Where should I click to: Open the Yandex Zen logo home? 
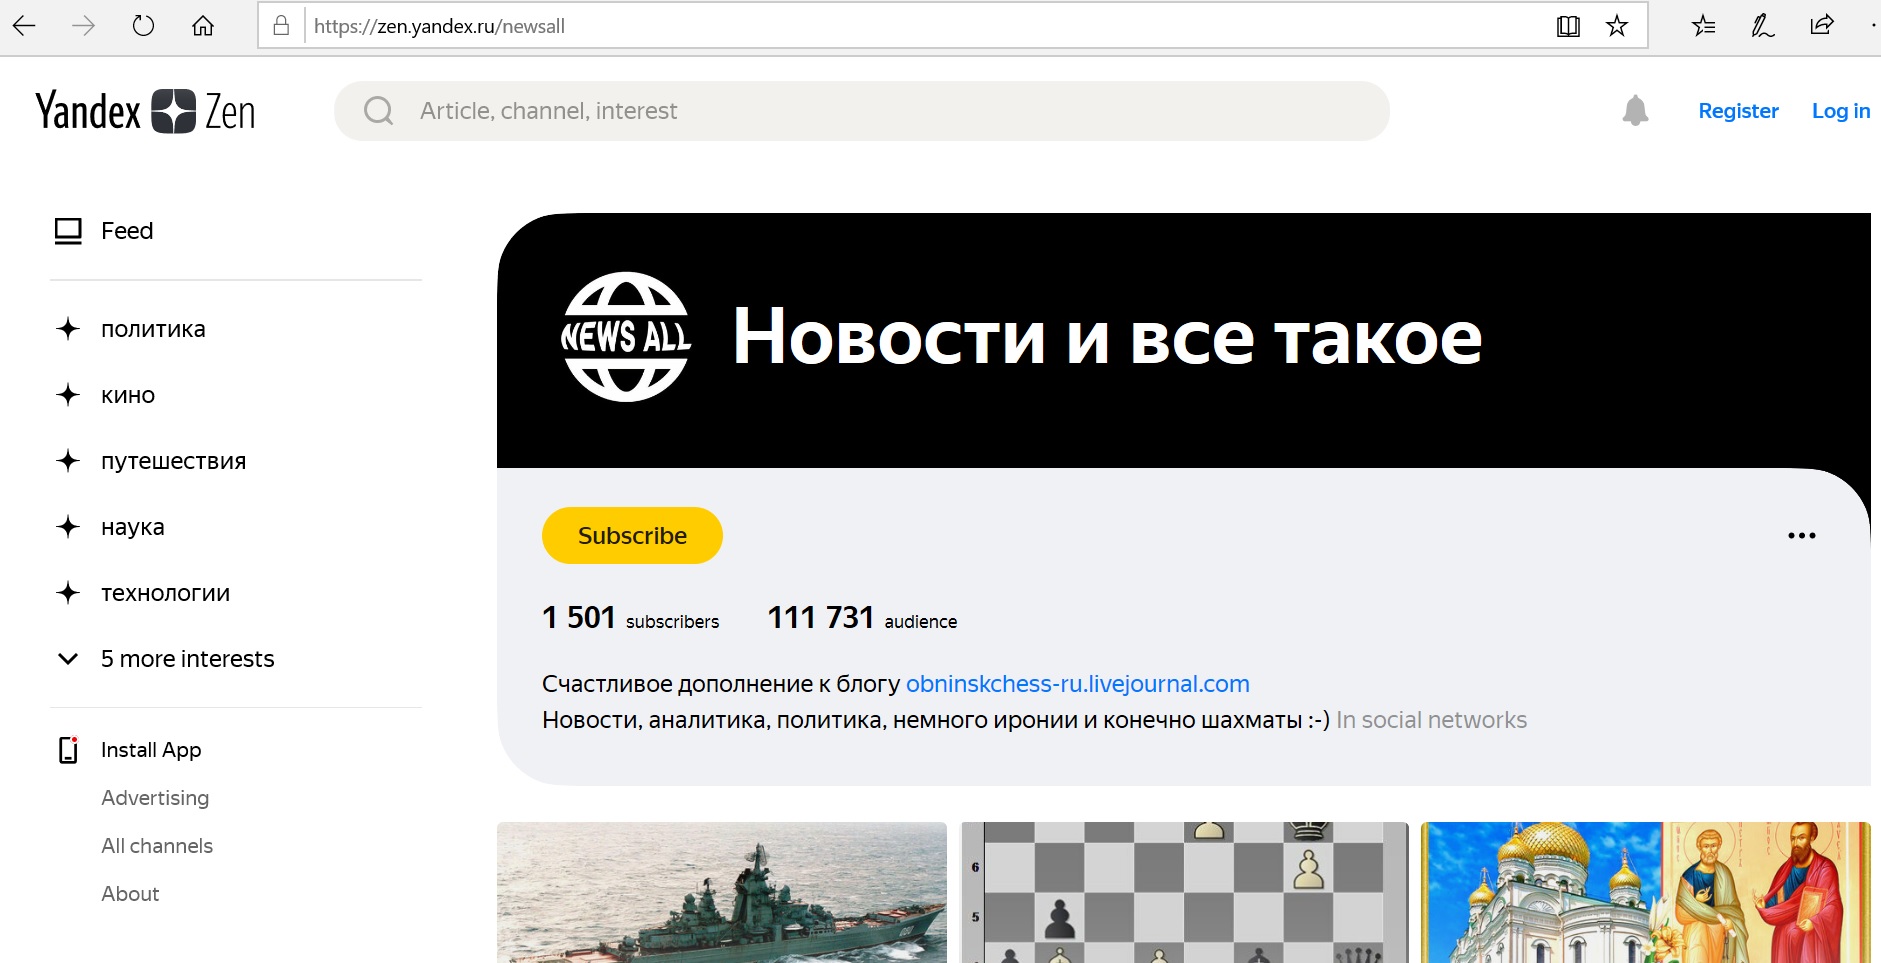pos(145,111)
